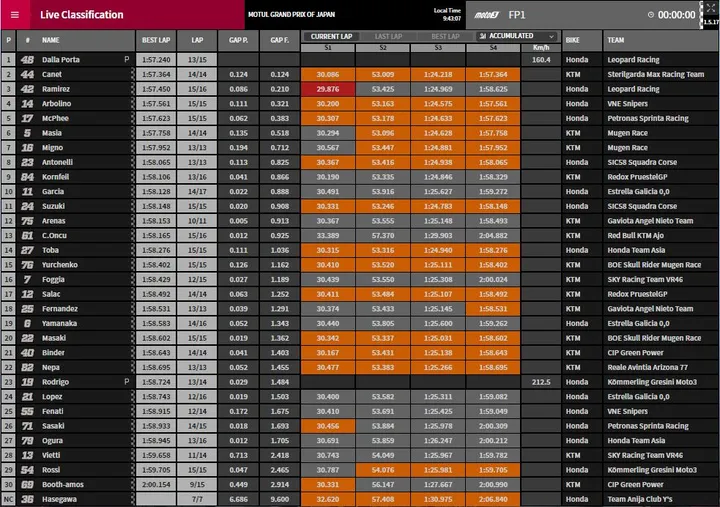
Task: Click rider number 69 badge
Action: [27, 484]
